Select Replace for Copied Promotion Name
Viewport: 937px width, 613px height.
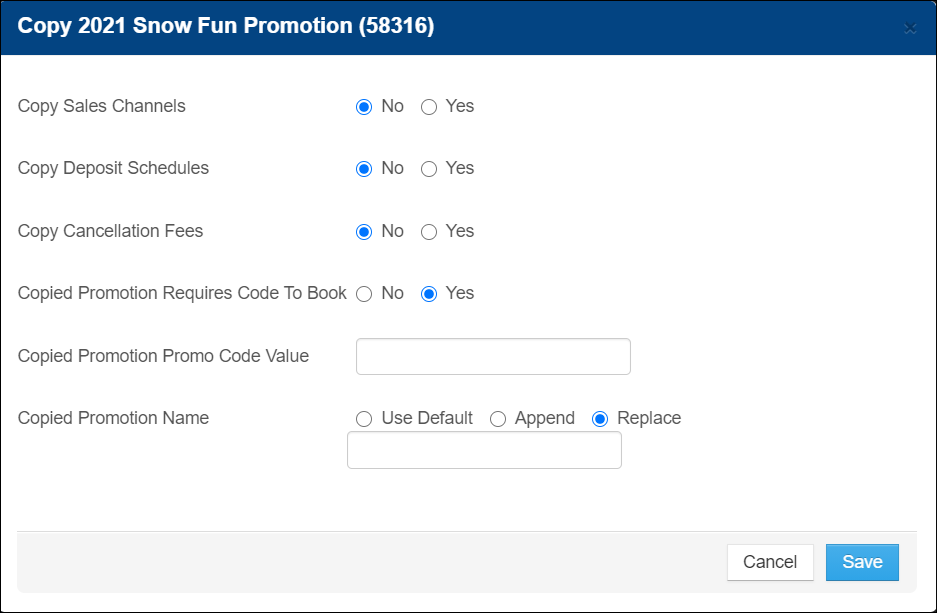pos(600,419)
